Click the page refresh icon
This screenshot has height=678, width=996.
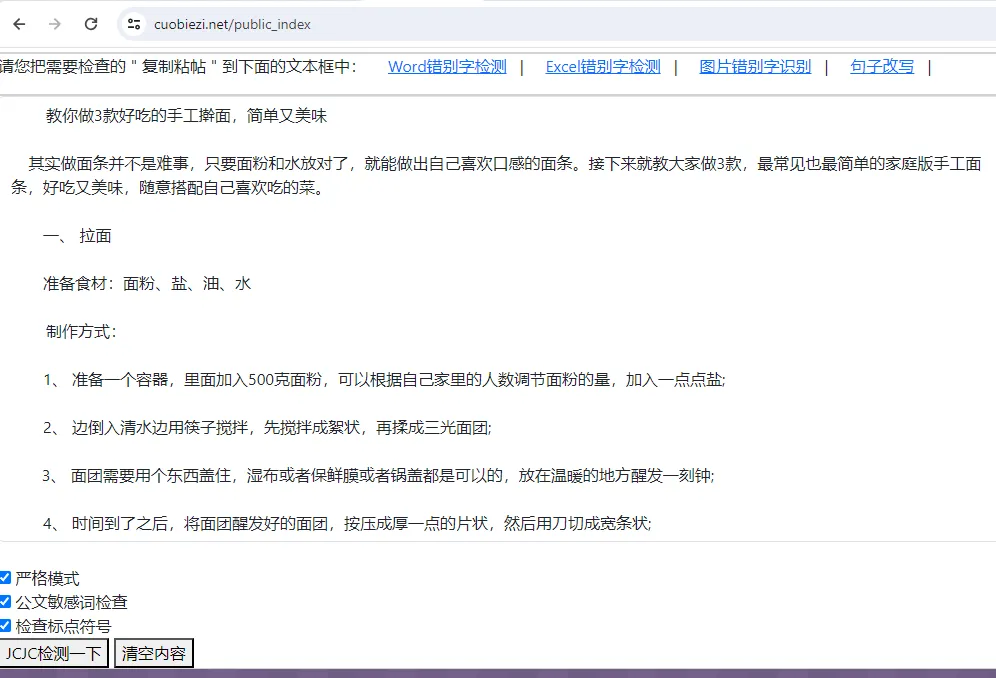tap(90, 23)
